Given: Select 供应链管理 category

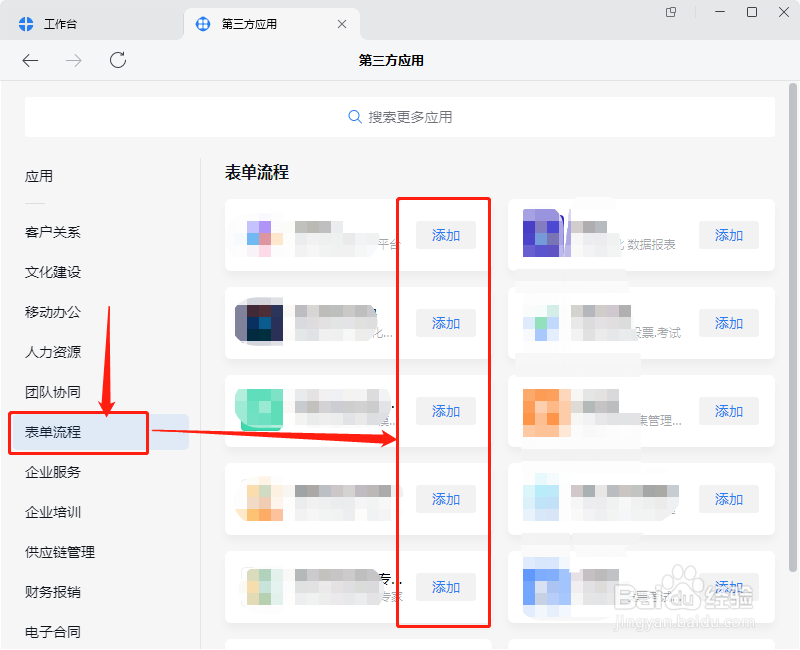Looking at the screenshot, I should 60,552.
